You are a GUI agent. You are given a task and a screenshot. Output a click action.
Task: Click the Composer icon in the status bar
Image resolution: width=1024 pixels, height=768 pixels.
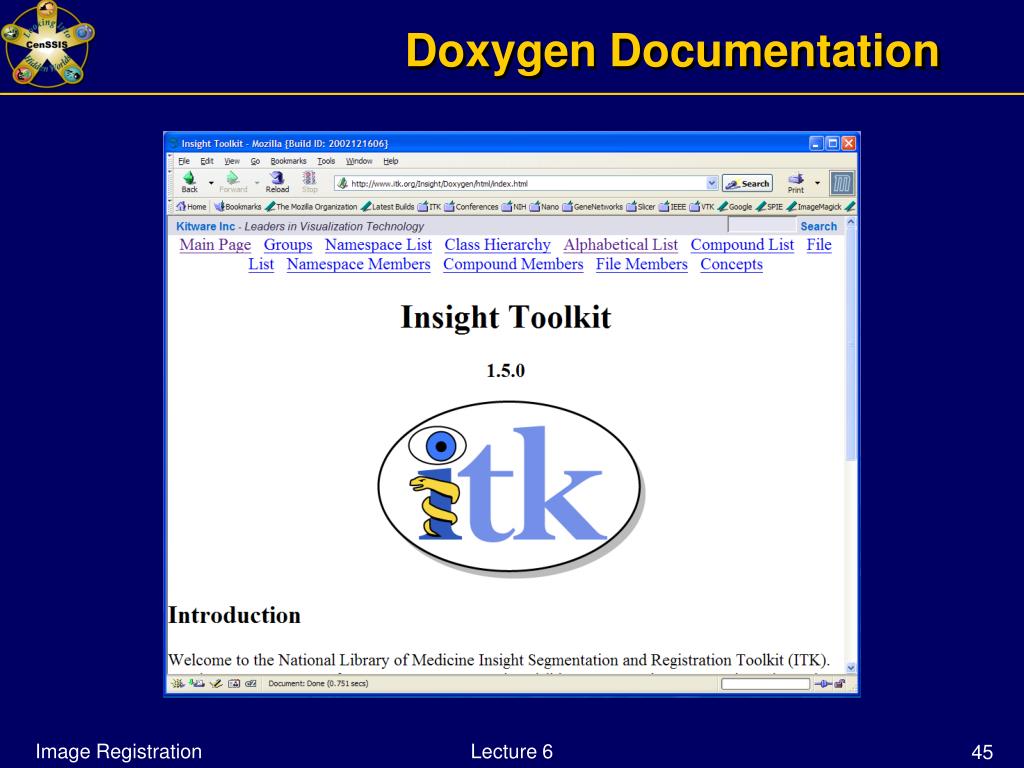point(216,683)
